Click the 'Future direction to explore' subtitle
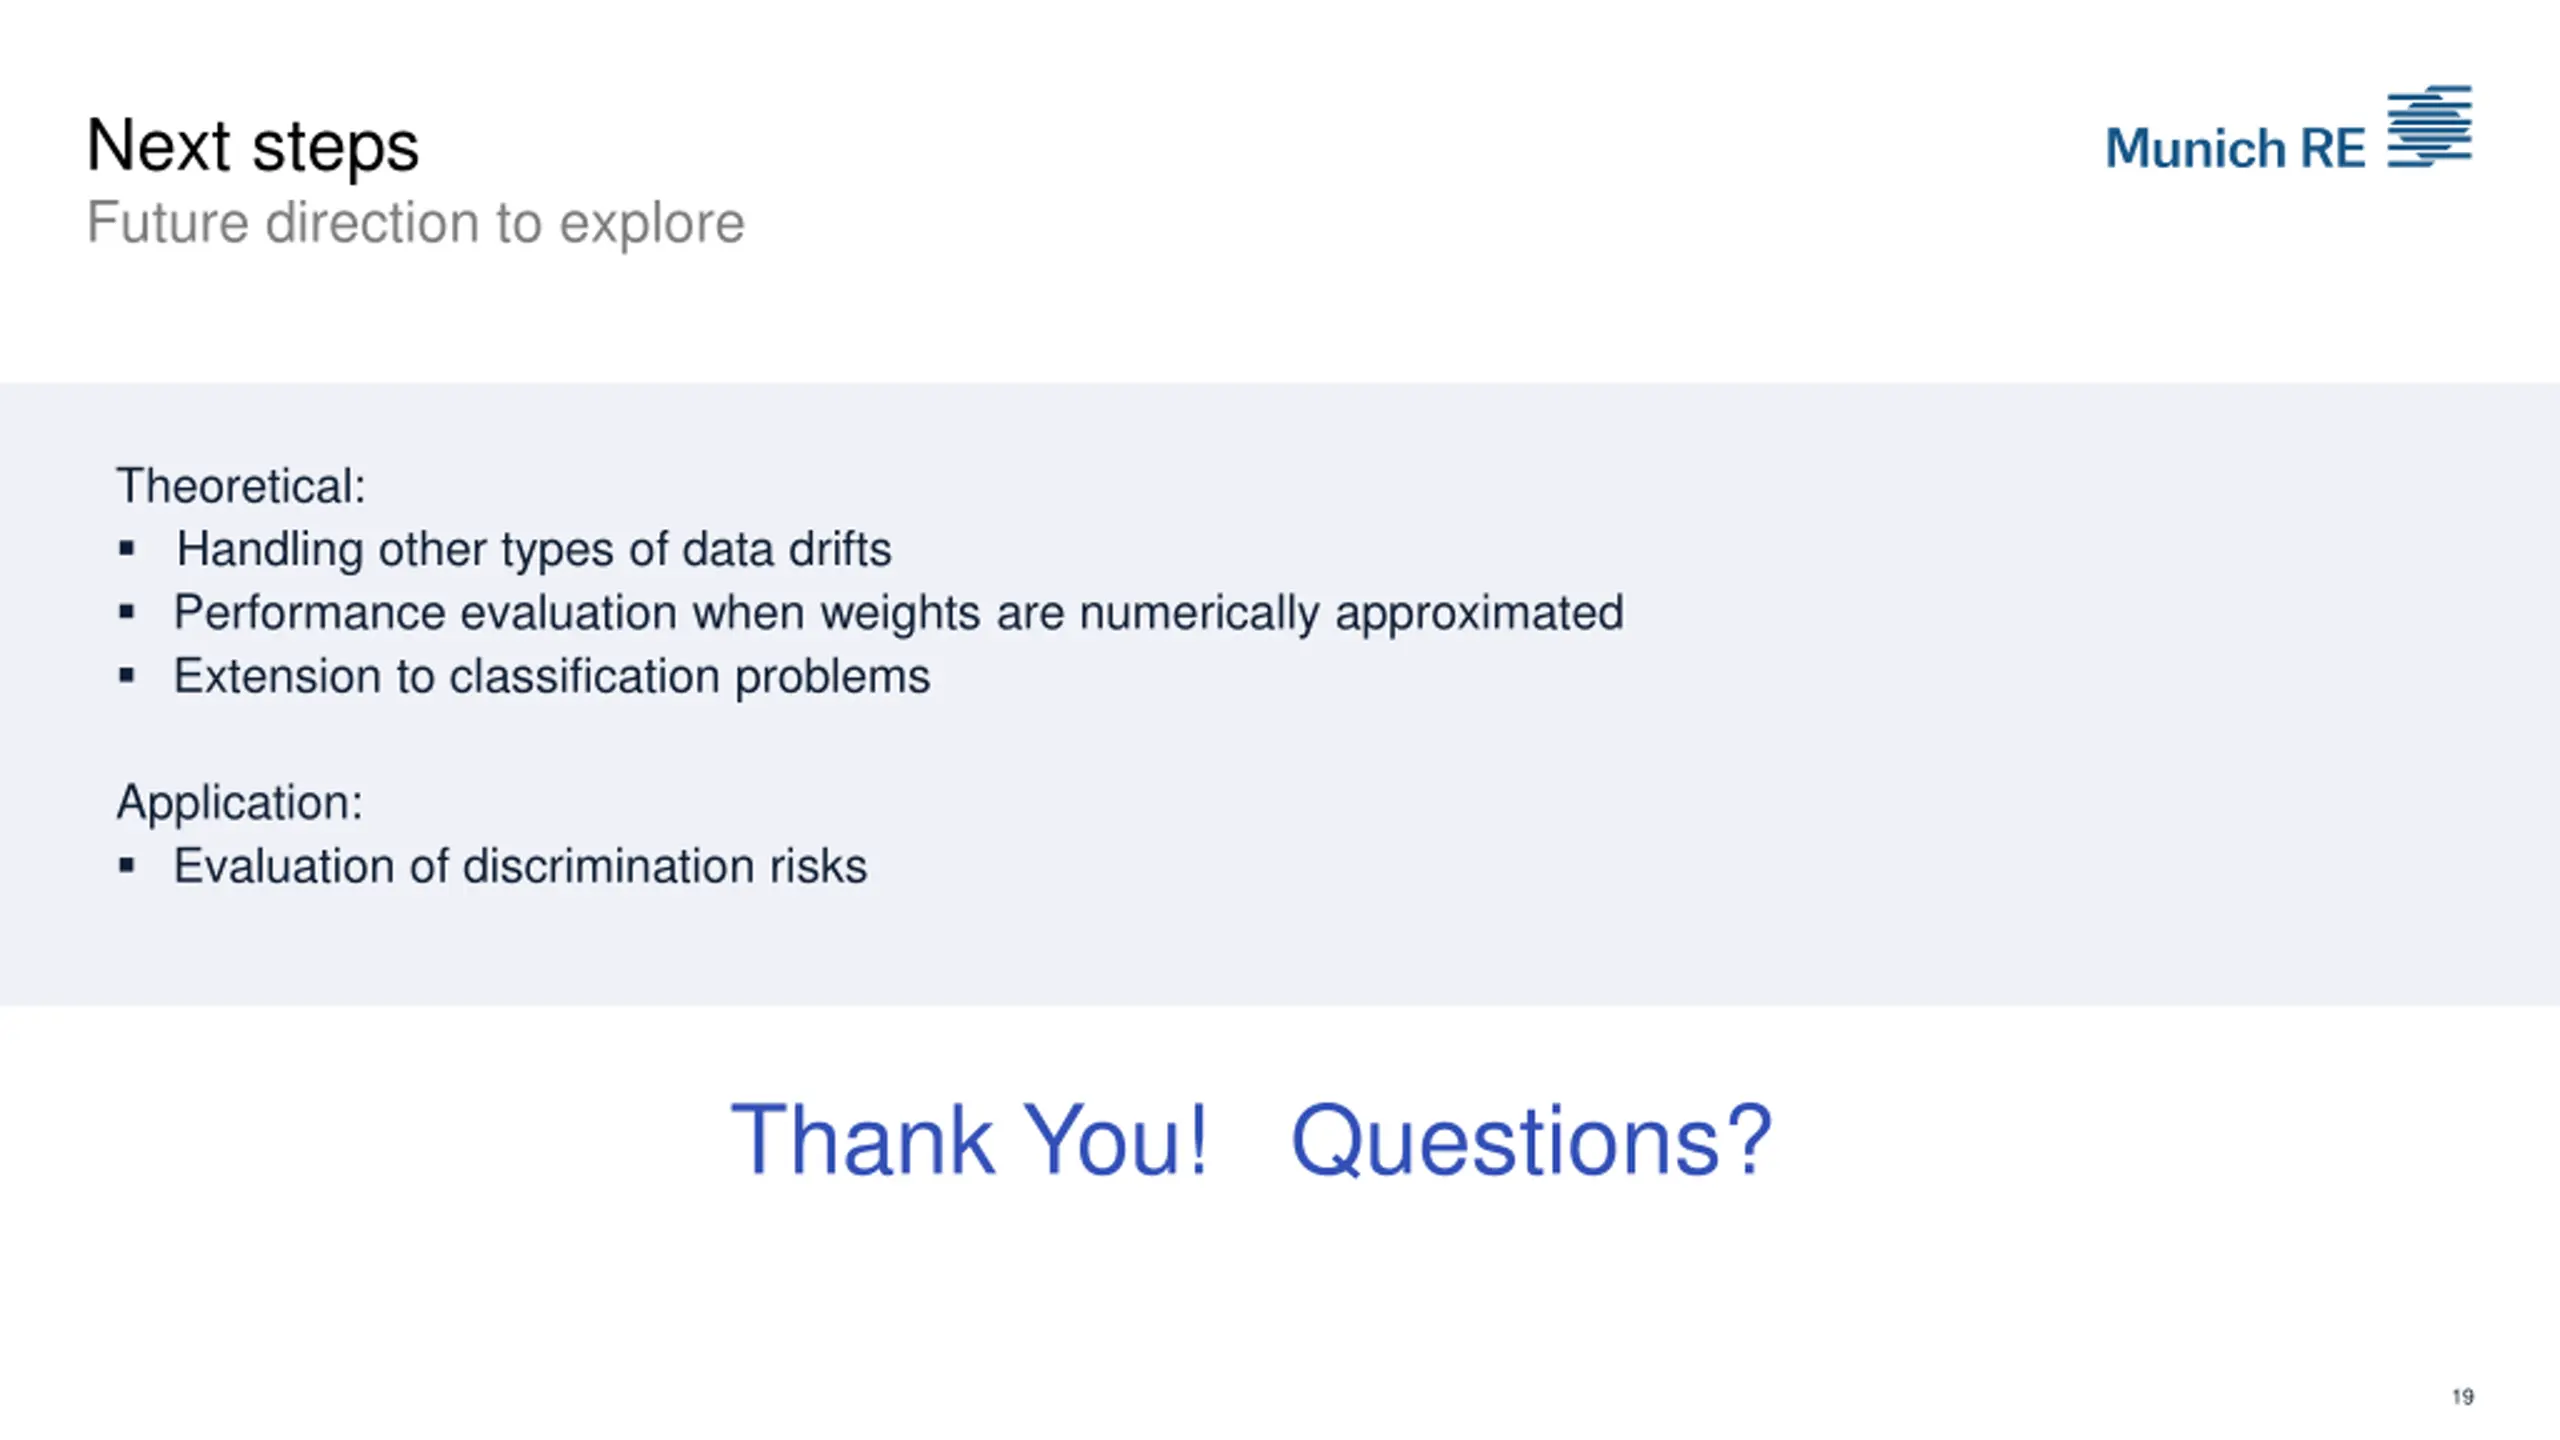Image resolution: width=2560 pixels, height=1440 pixels. [x=415, y=222]
